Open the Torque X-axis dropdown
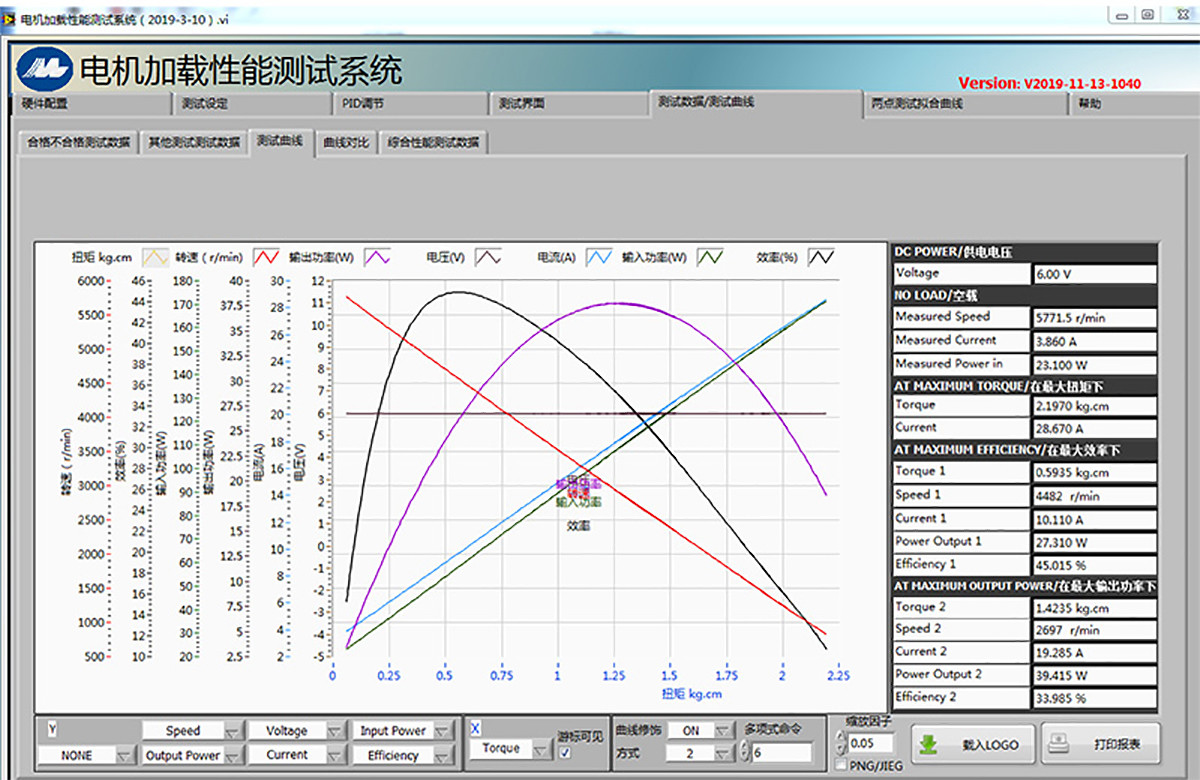 [x=511, y=748]
